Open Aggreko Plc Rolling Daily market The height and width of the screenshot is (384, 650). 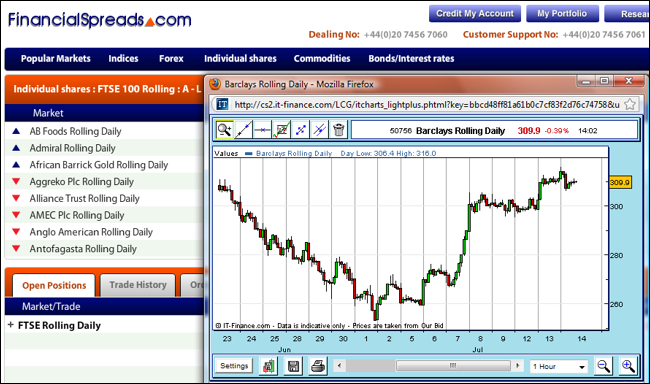[x=81, y=182]
